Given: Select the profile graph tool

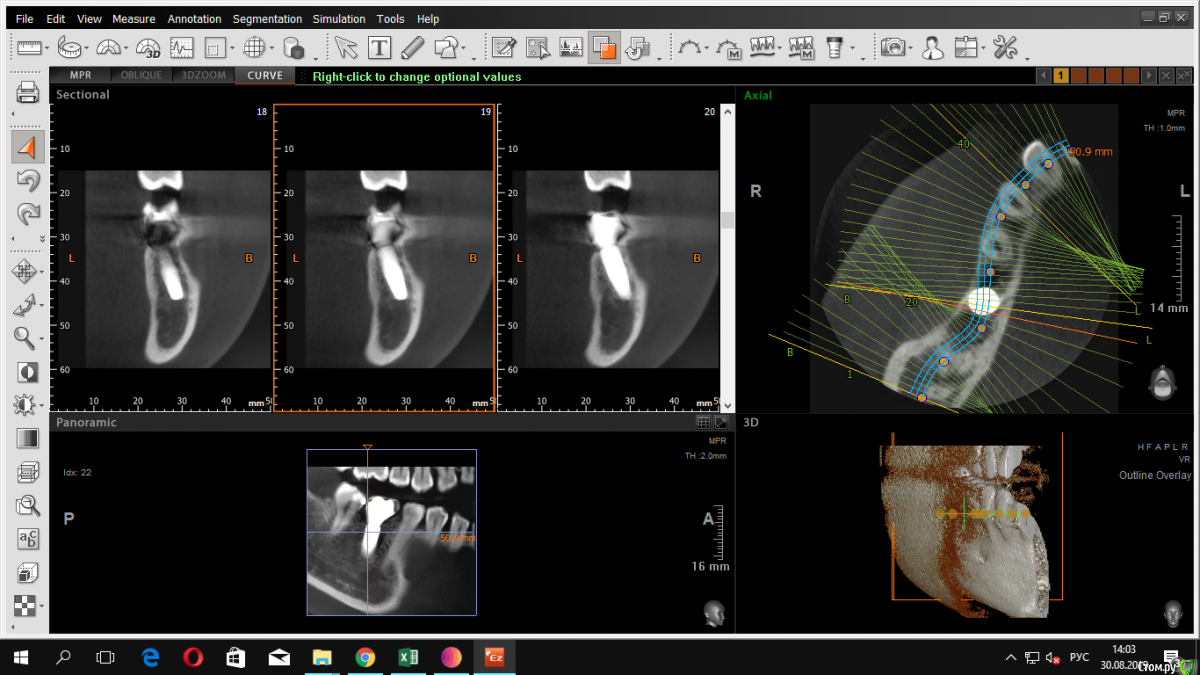Looking at the screenshot, I should click(181, 47).
